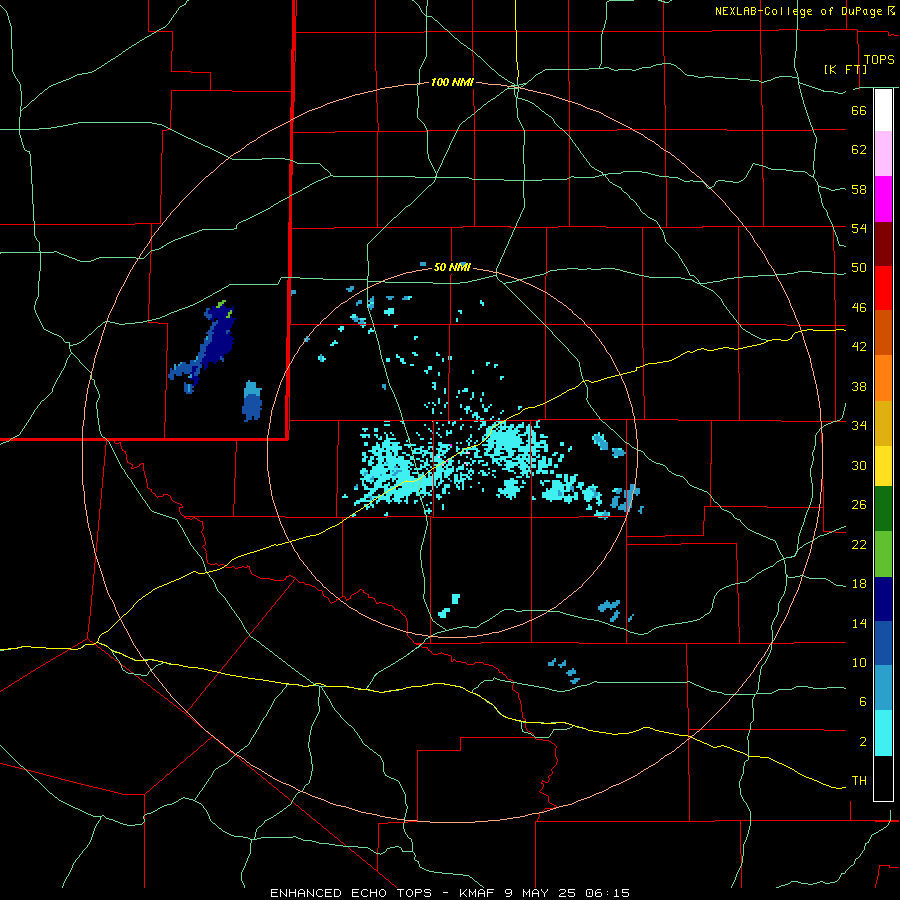Click the legend value 30
This screenshot has width=900, height=900.
(x=859, y=465)
